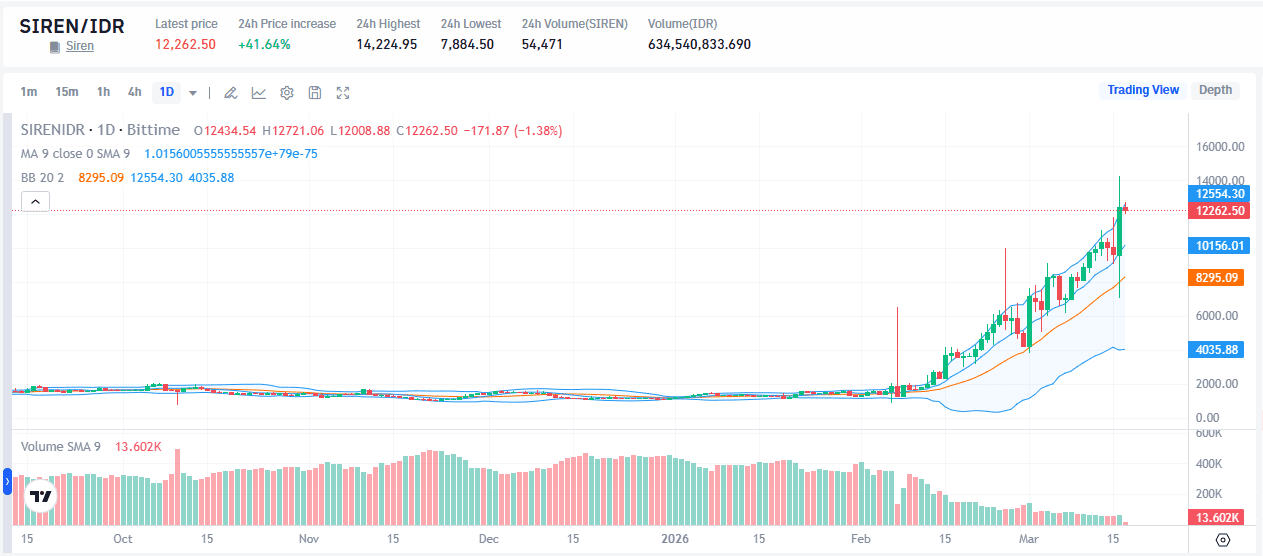
Task: Click the save chart floppy icon
Action: pos(314,93)
